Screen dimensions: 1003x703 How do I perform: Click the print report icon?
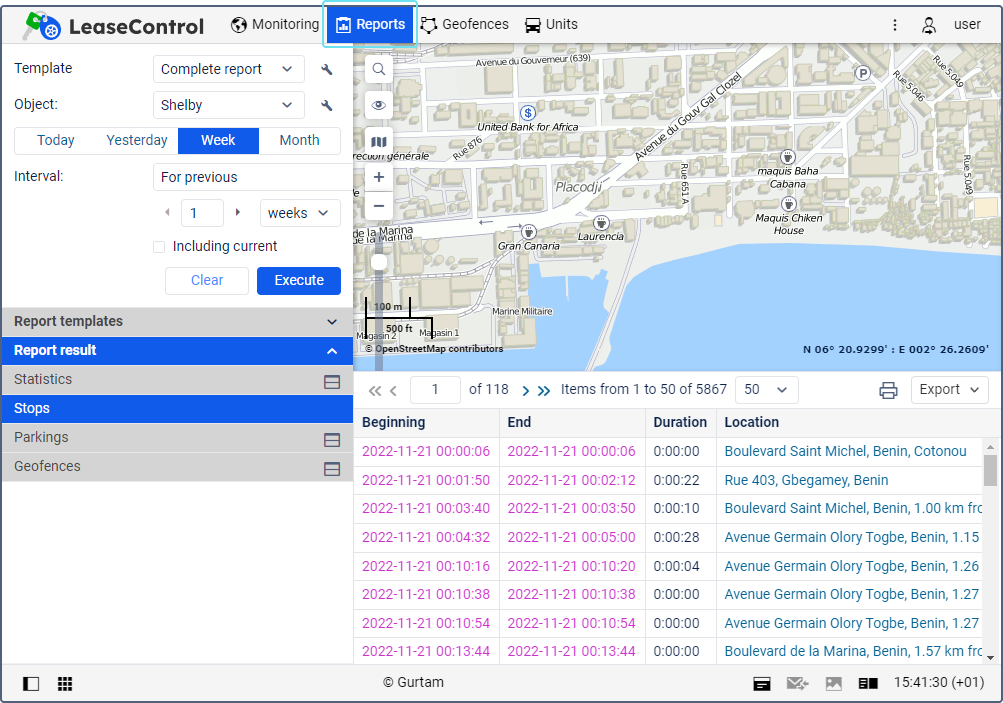point(888,390)
